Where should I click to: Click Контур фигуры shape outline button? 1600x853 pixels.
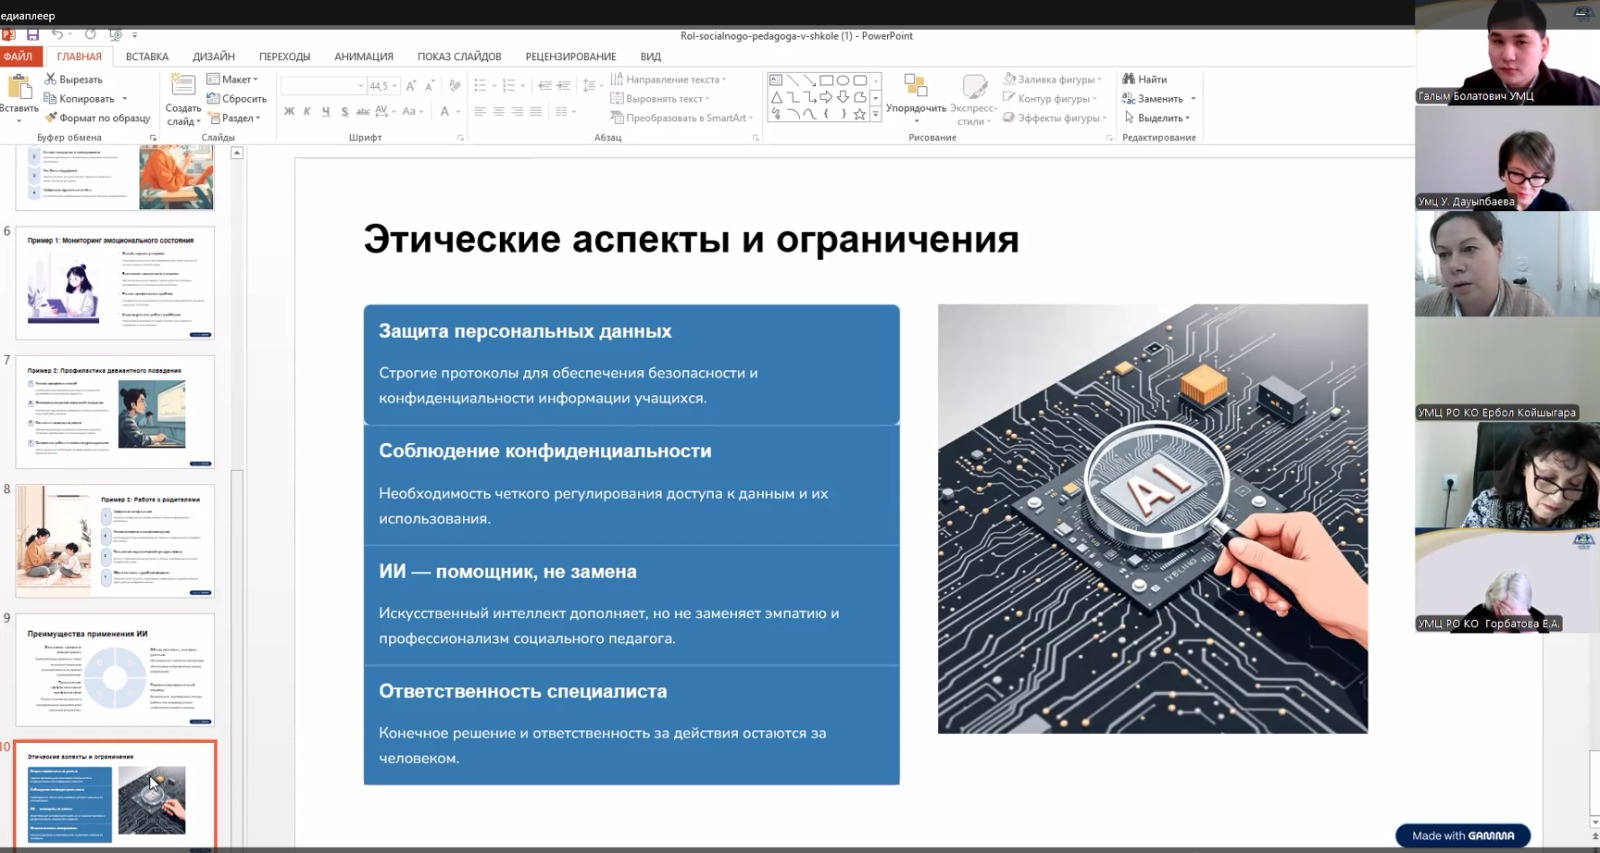point(1049,99)
